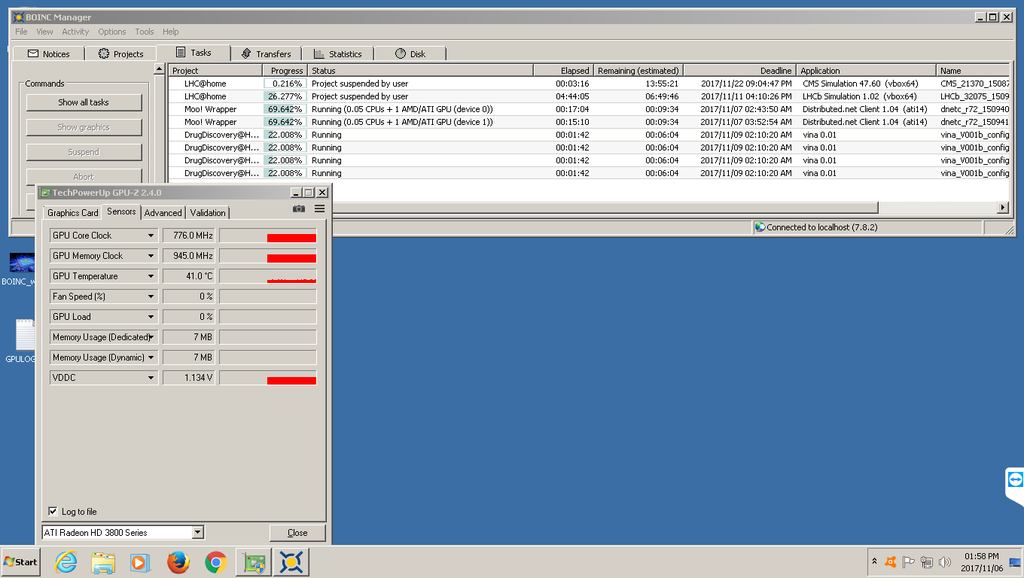
Task: Open the GPU-Z Validation tab
Action: tap(208, 213)
